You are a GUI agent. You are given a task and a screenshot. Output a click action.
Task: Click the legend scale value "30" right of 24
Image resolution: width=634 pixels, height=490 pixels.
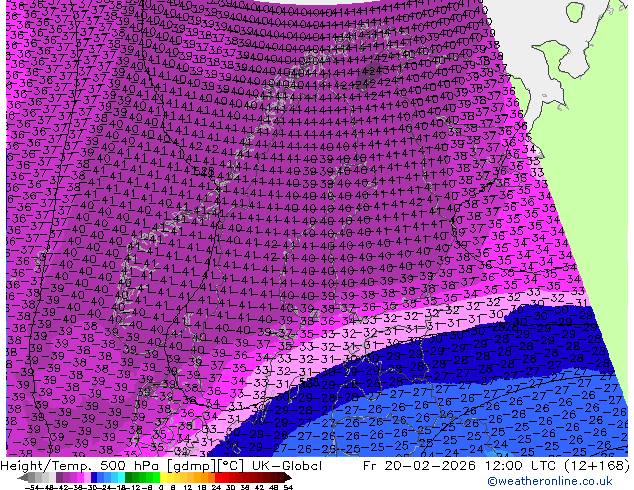click(230, 487)
